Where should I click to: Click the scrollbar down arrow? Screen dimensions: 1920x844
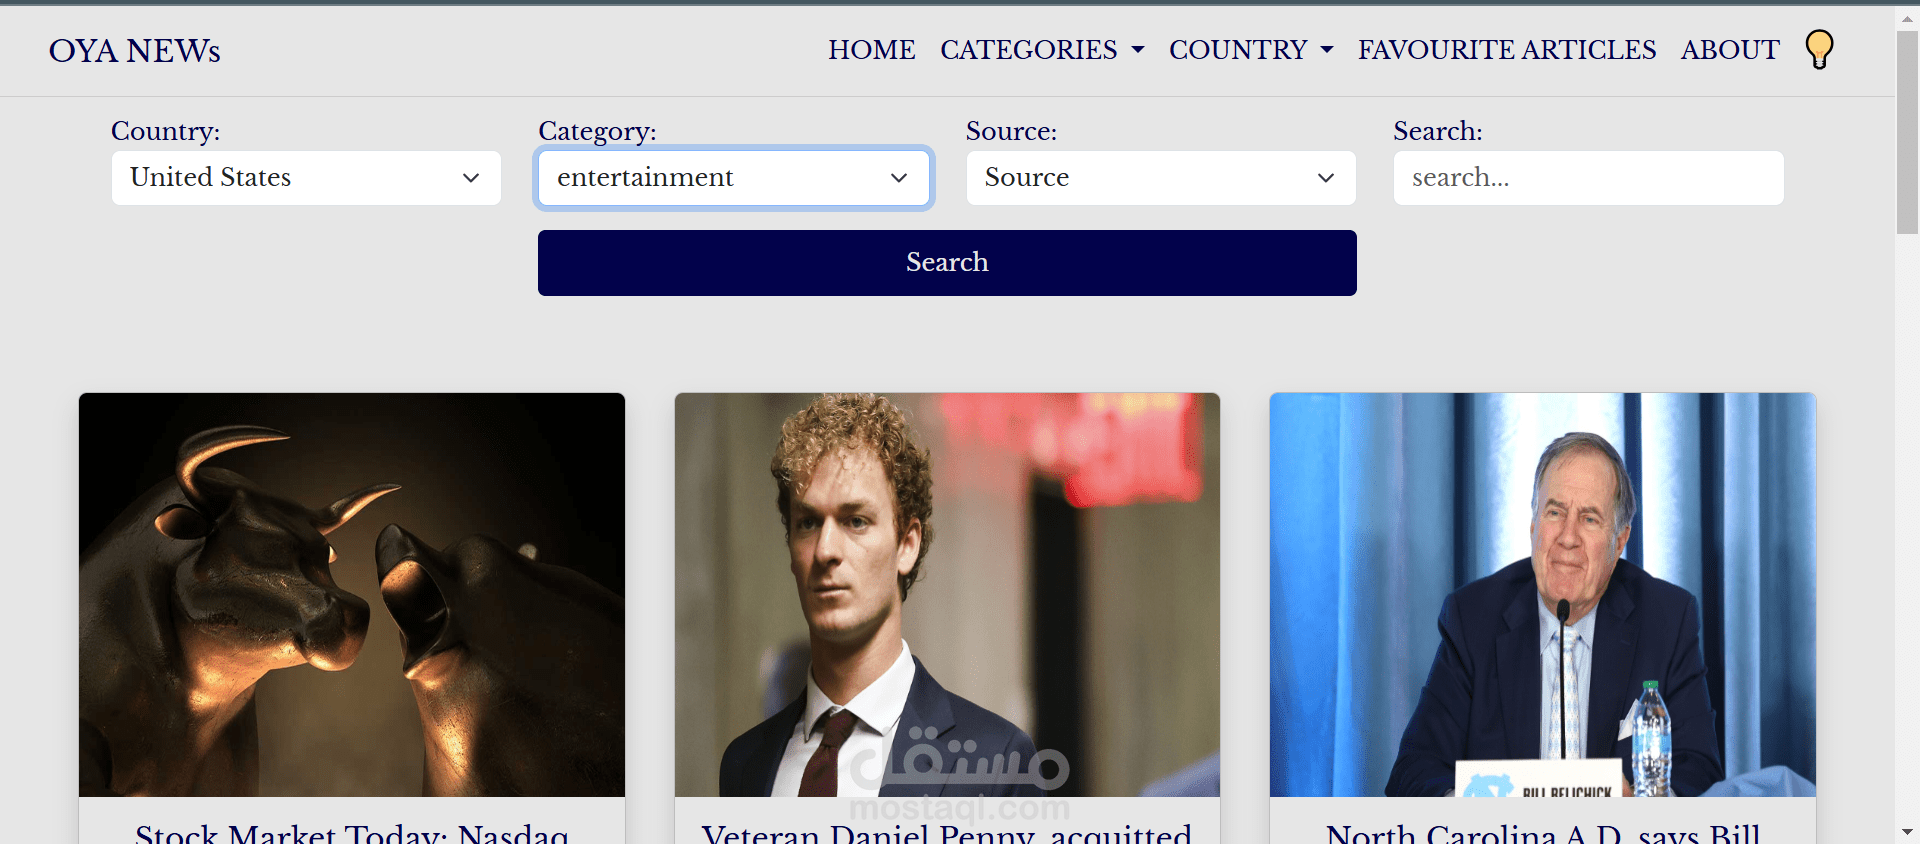(1907, 832)
